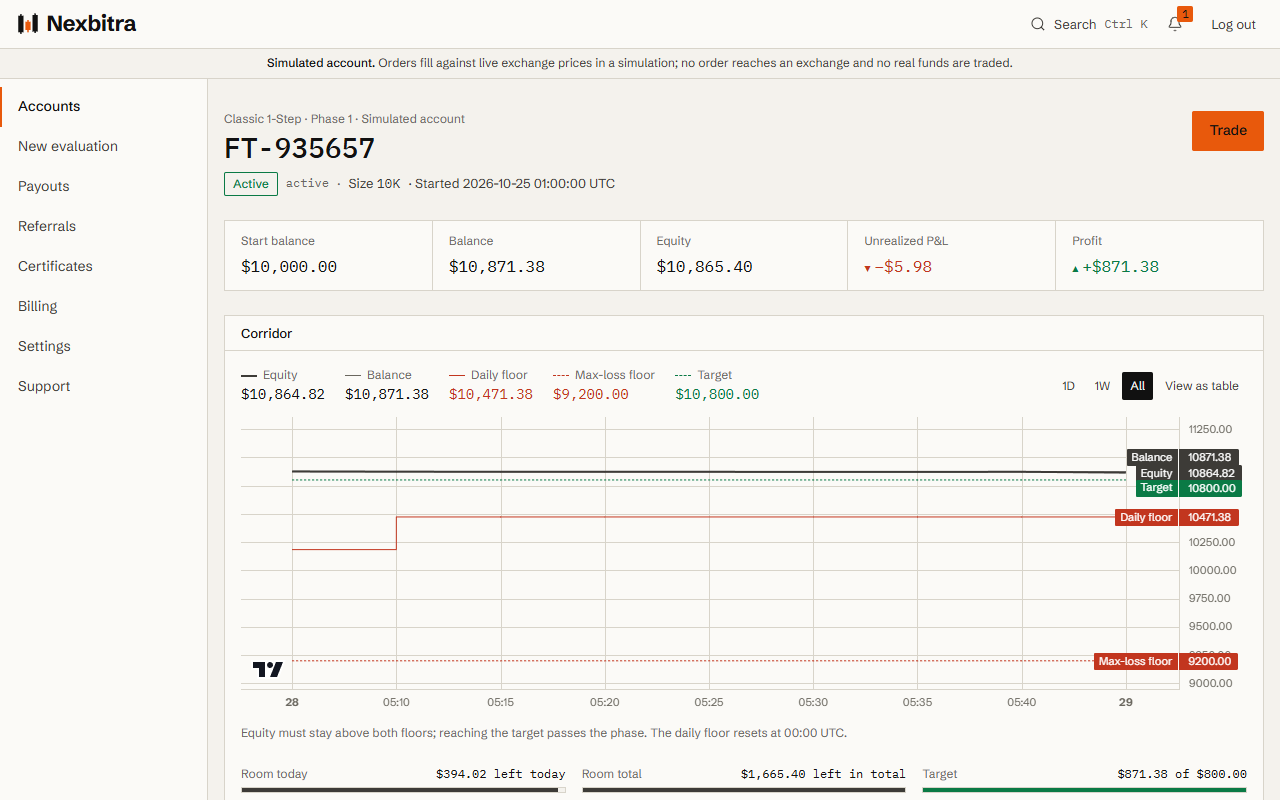Screen dimensions: 1280x800
Task: Switch the corridor chart to 1W range
Action: coord(1102,386)
